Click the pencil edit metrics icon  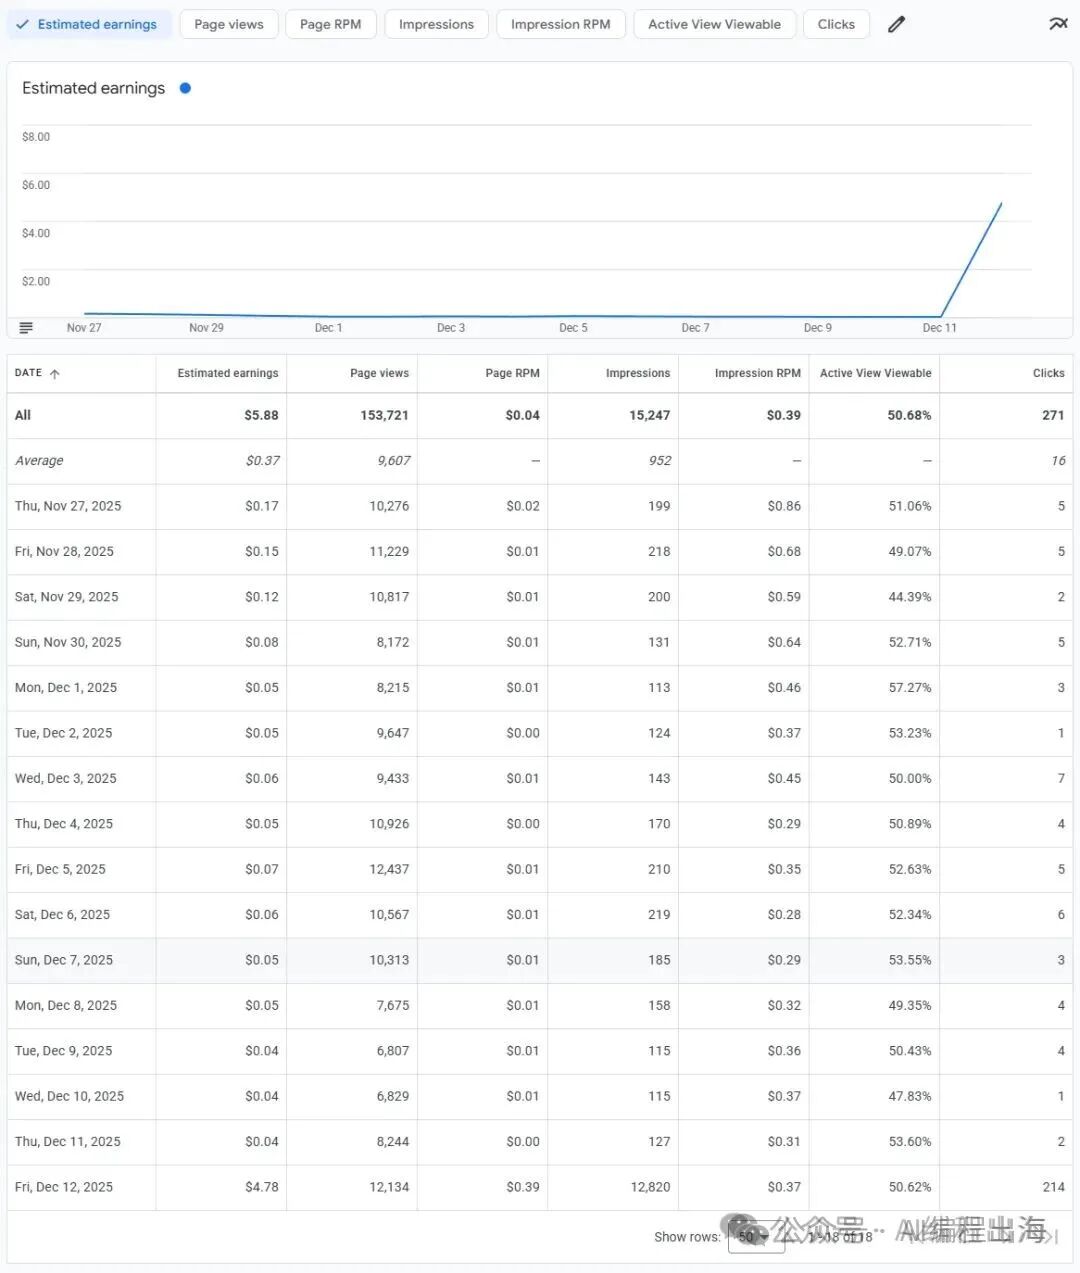pos(896,24)
